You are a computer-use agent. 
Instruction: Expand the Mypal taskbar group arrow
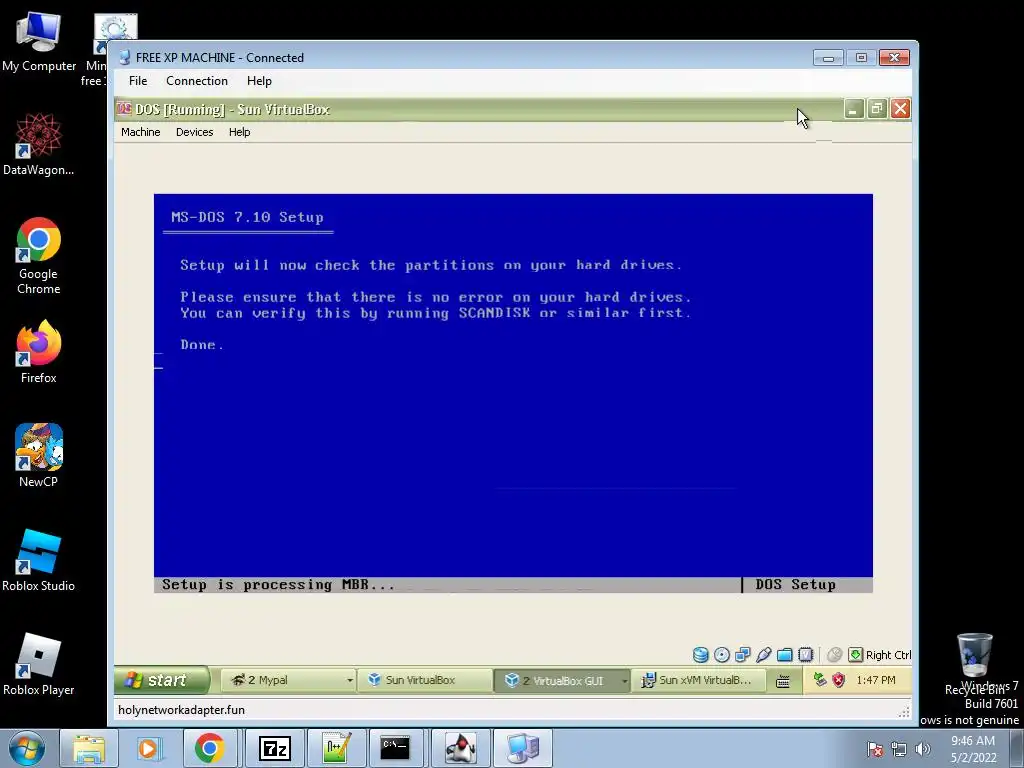pos(349,680)
